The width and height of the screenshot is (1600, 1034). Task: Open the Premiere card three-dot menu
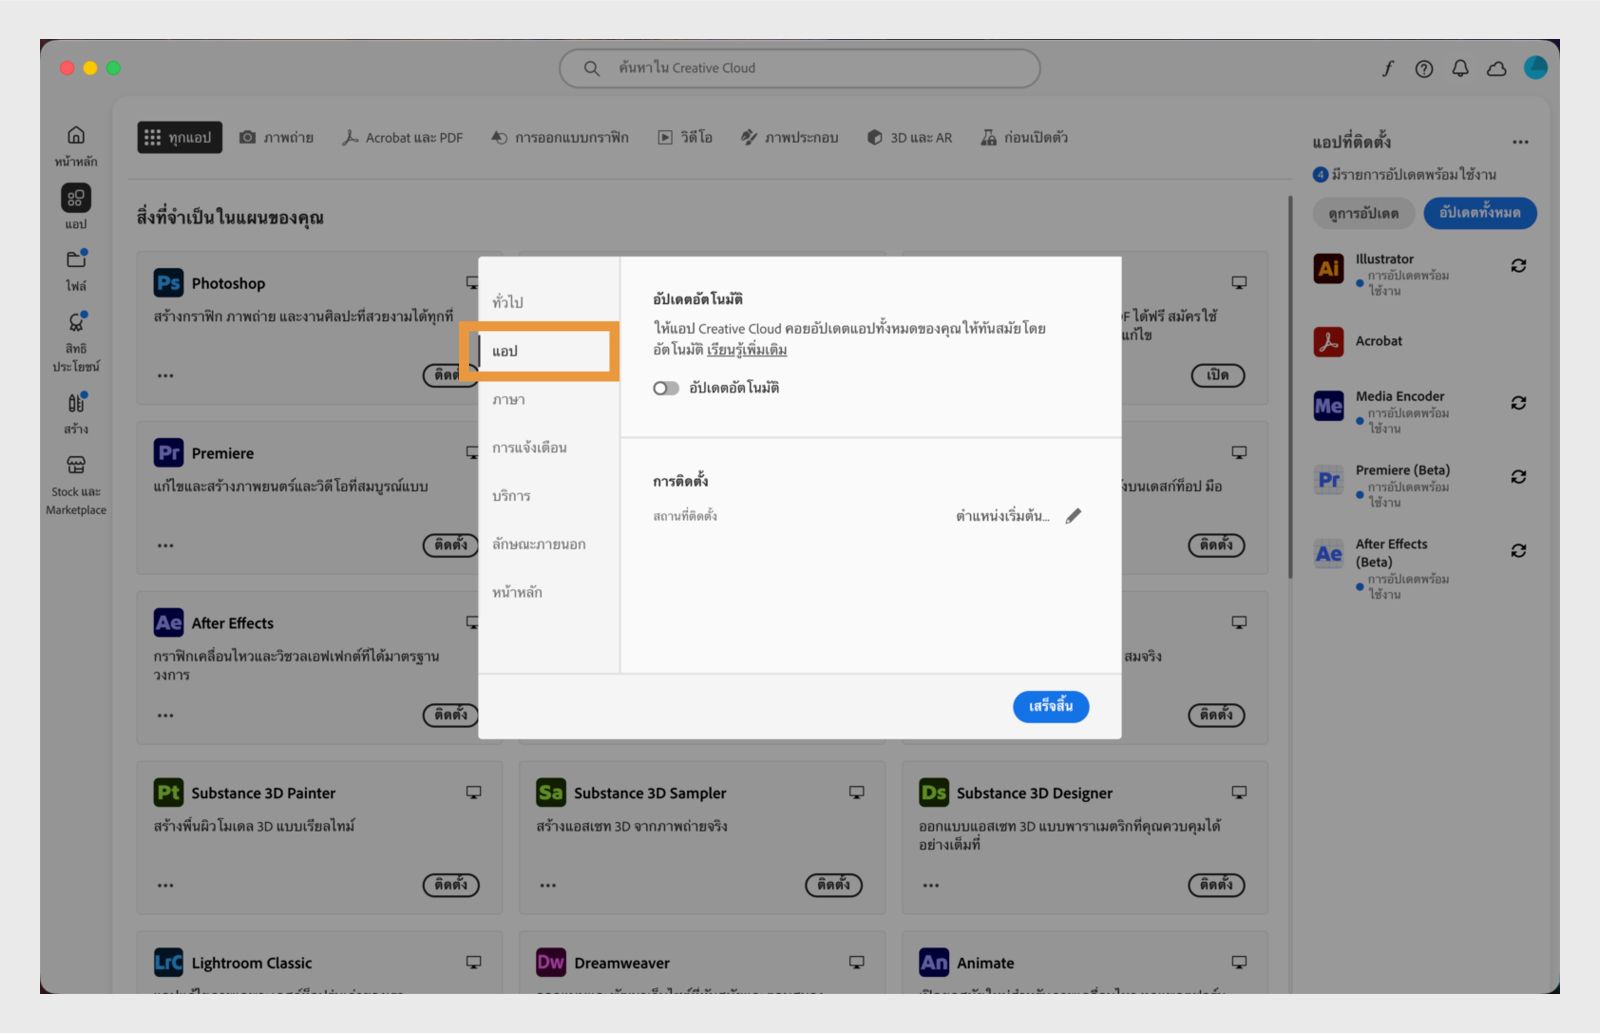pos(165,546)
